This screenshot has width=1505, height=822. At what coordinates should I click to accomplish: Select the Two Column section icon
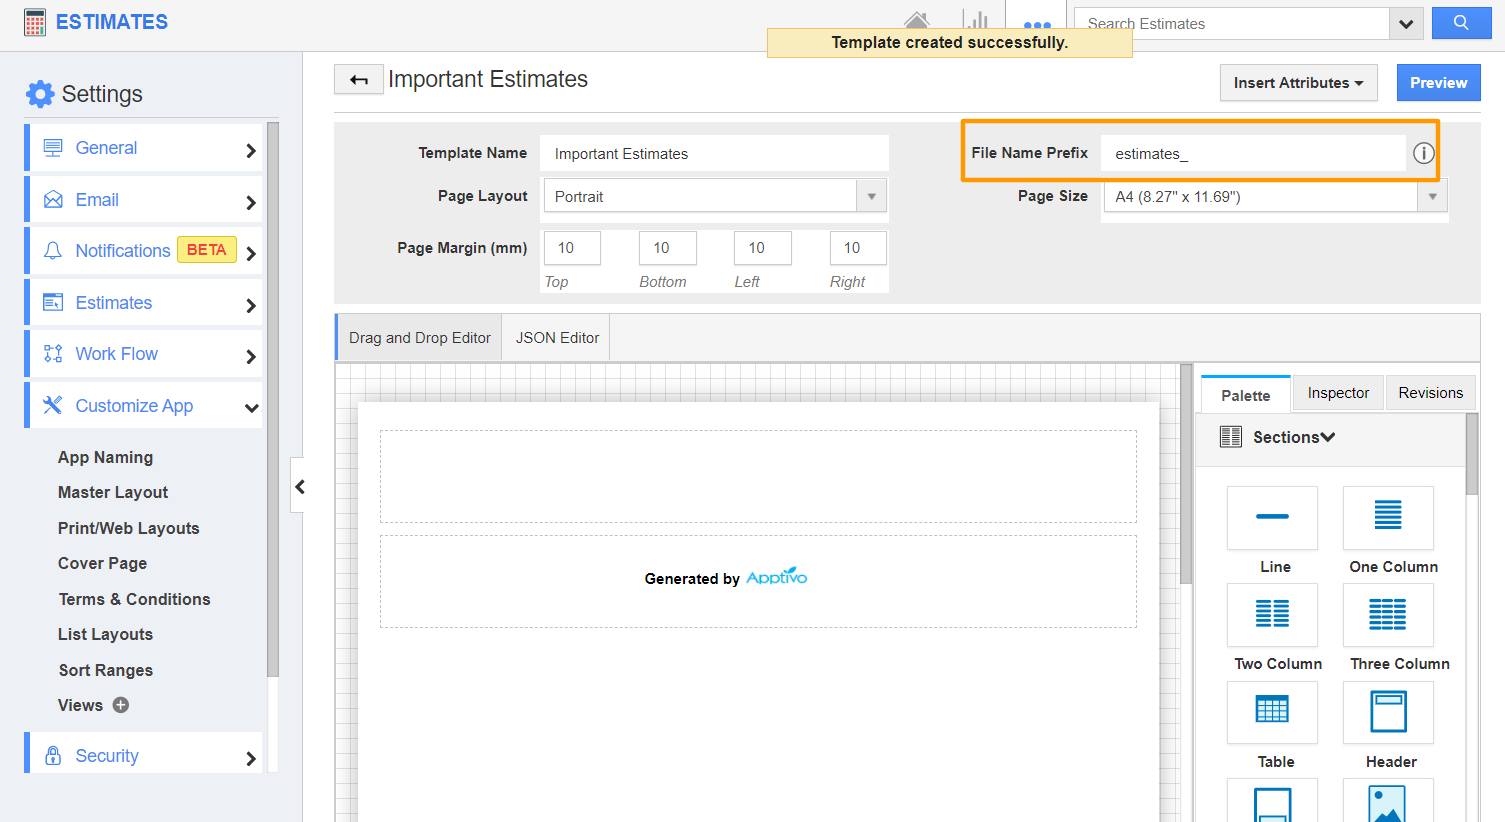point(1272,615)
